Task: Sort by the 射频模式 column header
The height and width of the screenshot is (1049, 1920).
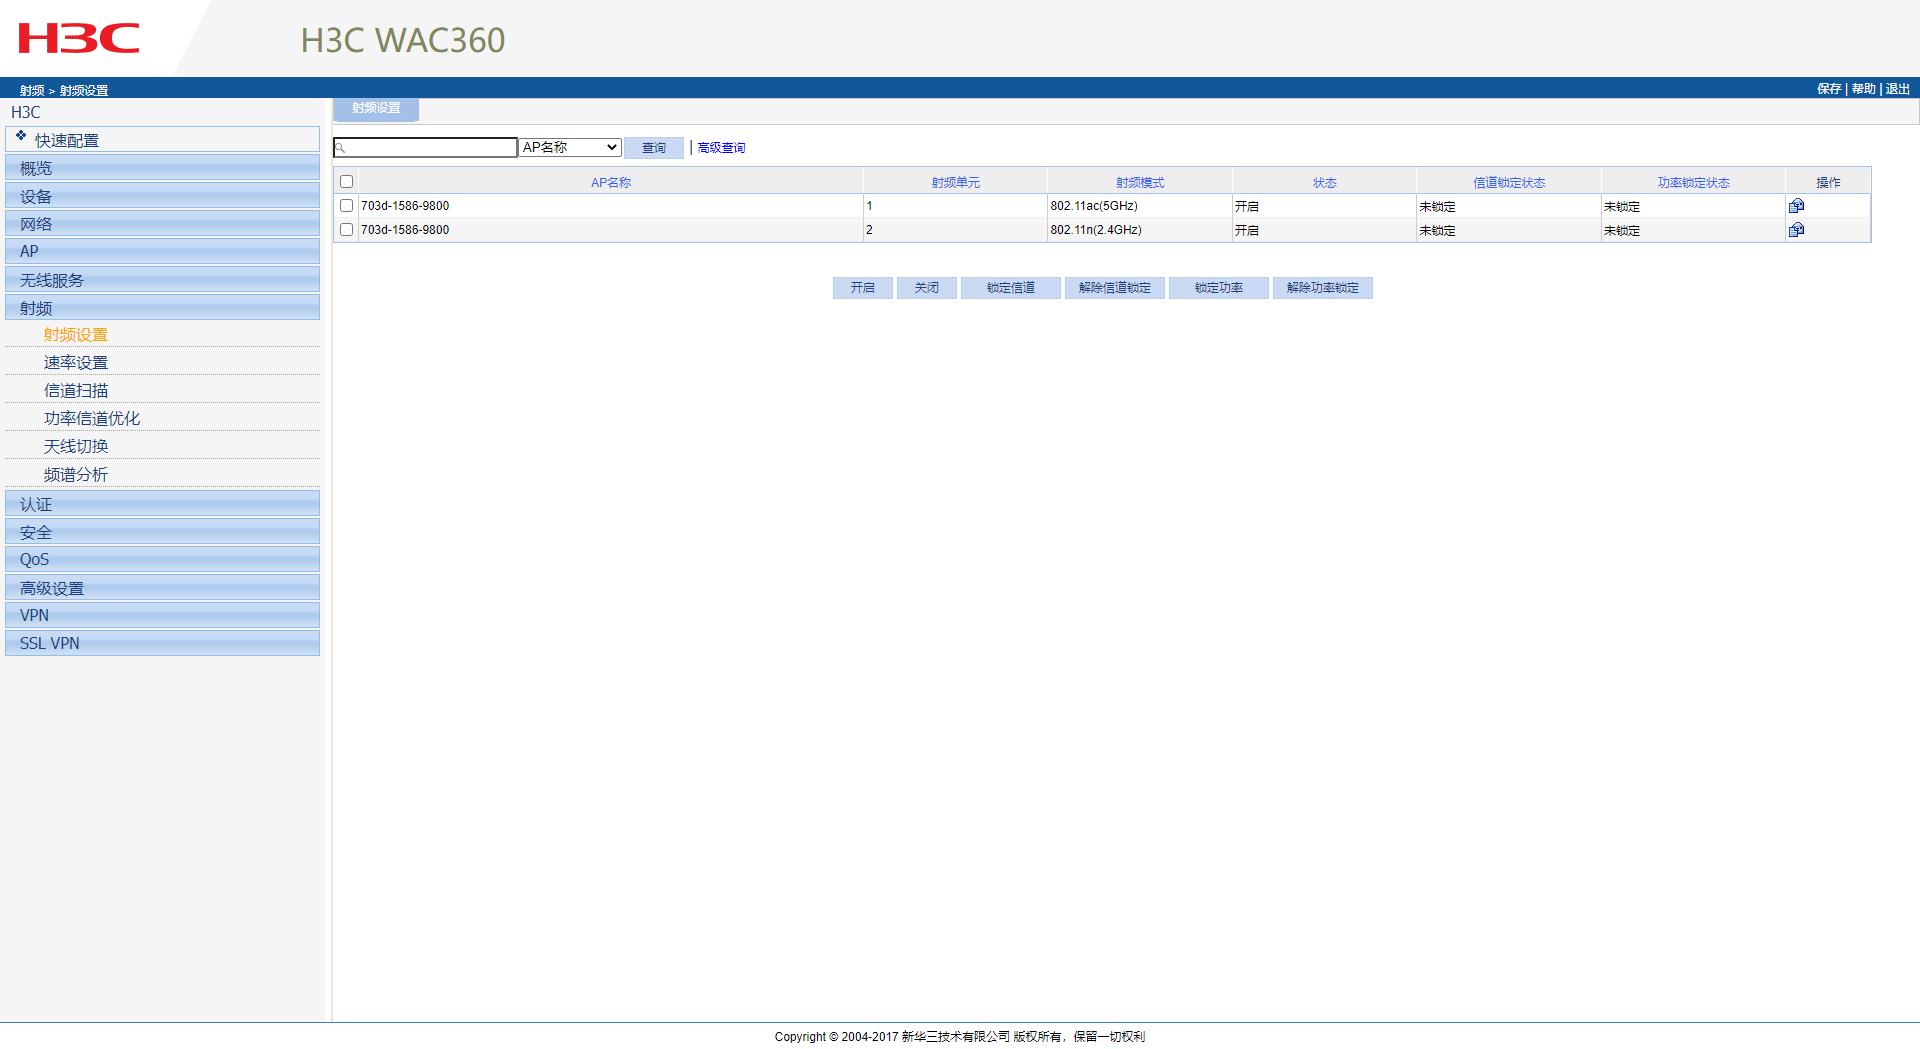Action: (1140, 183)
